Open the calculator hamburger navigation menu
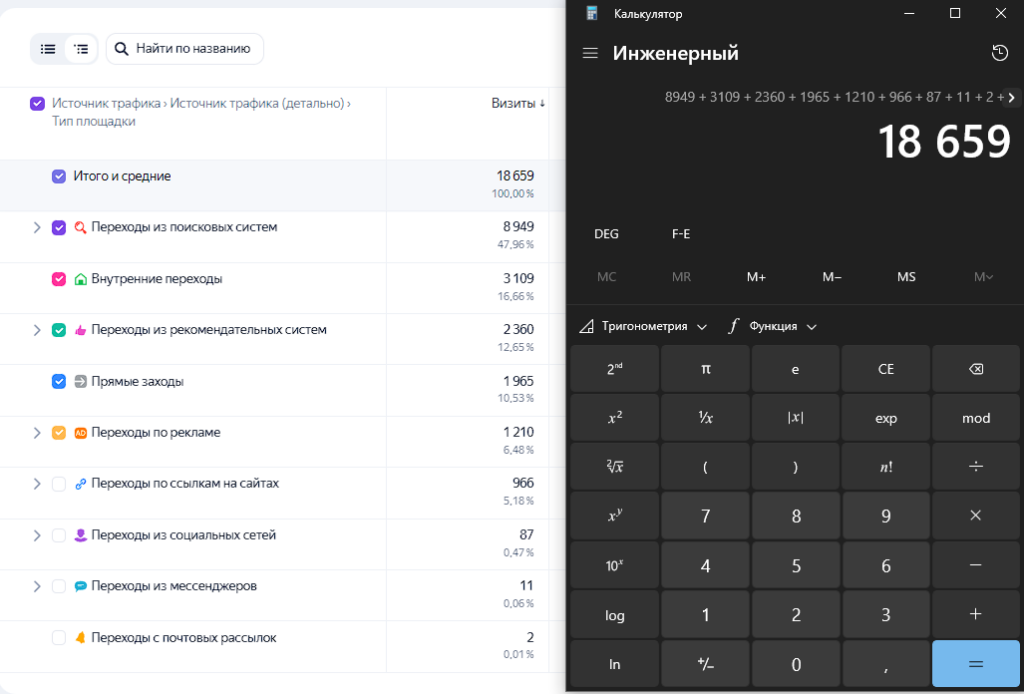This screenshot has height=694, width=1024. [x=590, y=54]
